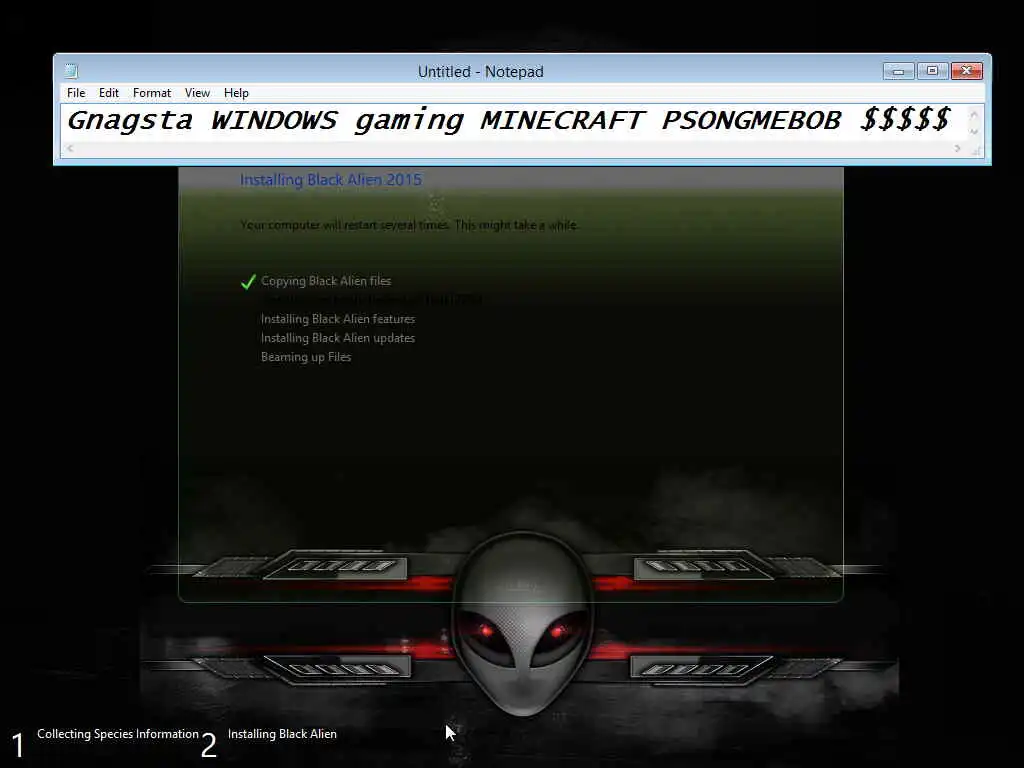1024x768 pixels.
Task: Open the File menu in Notepad
Action: click(x=76, y=93)
